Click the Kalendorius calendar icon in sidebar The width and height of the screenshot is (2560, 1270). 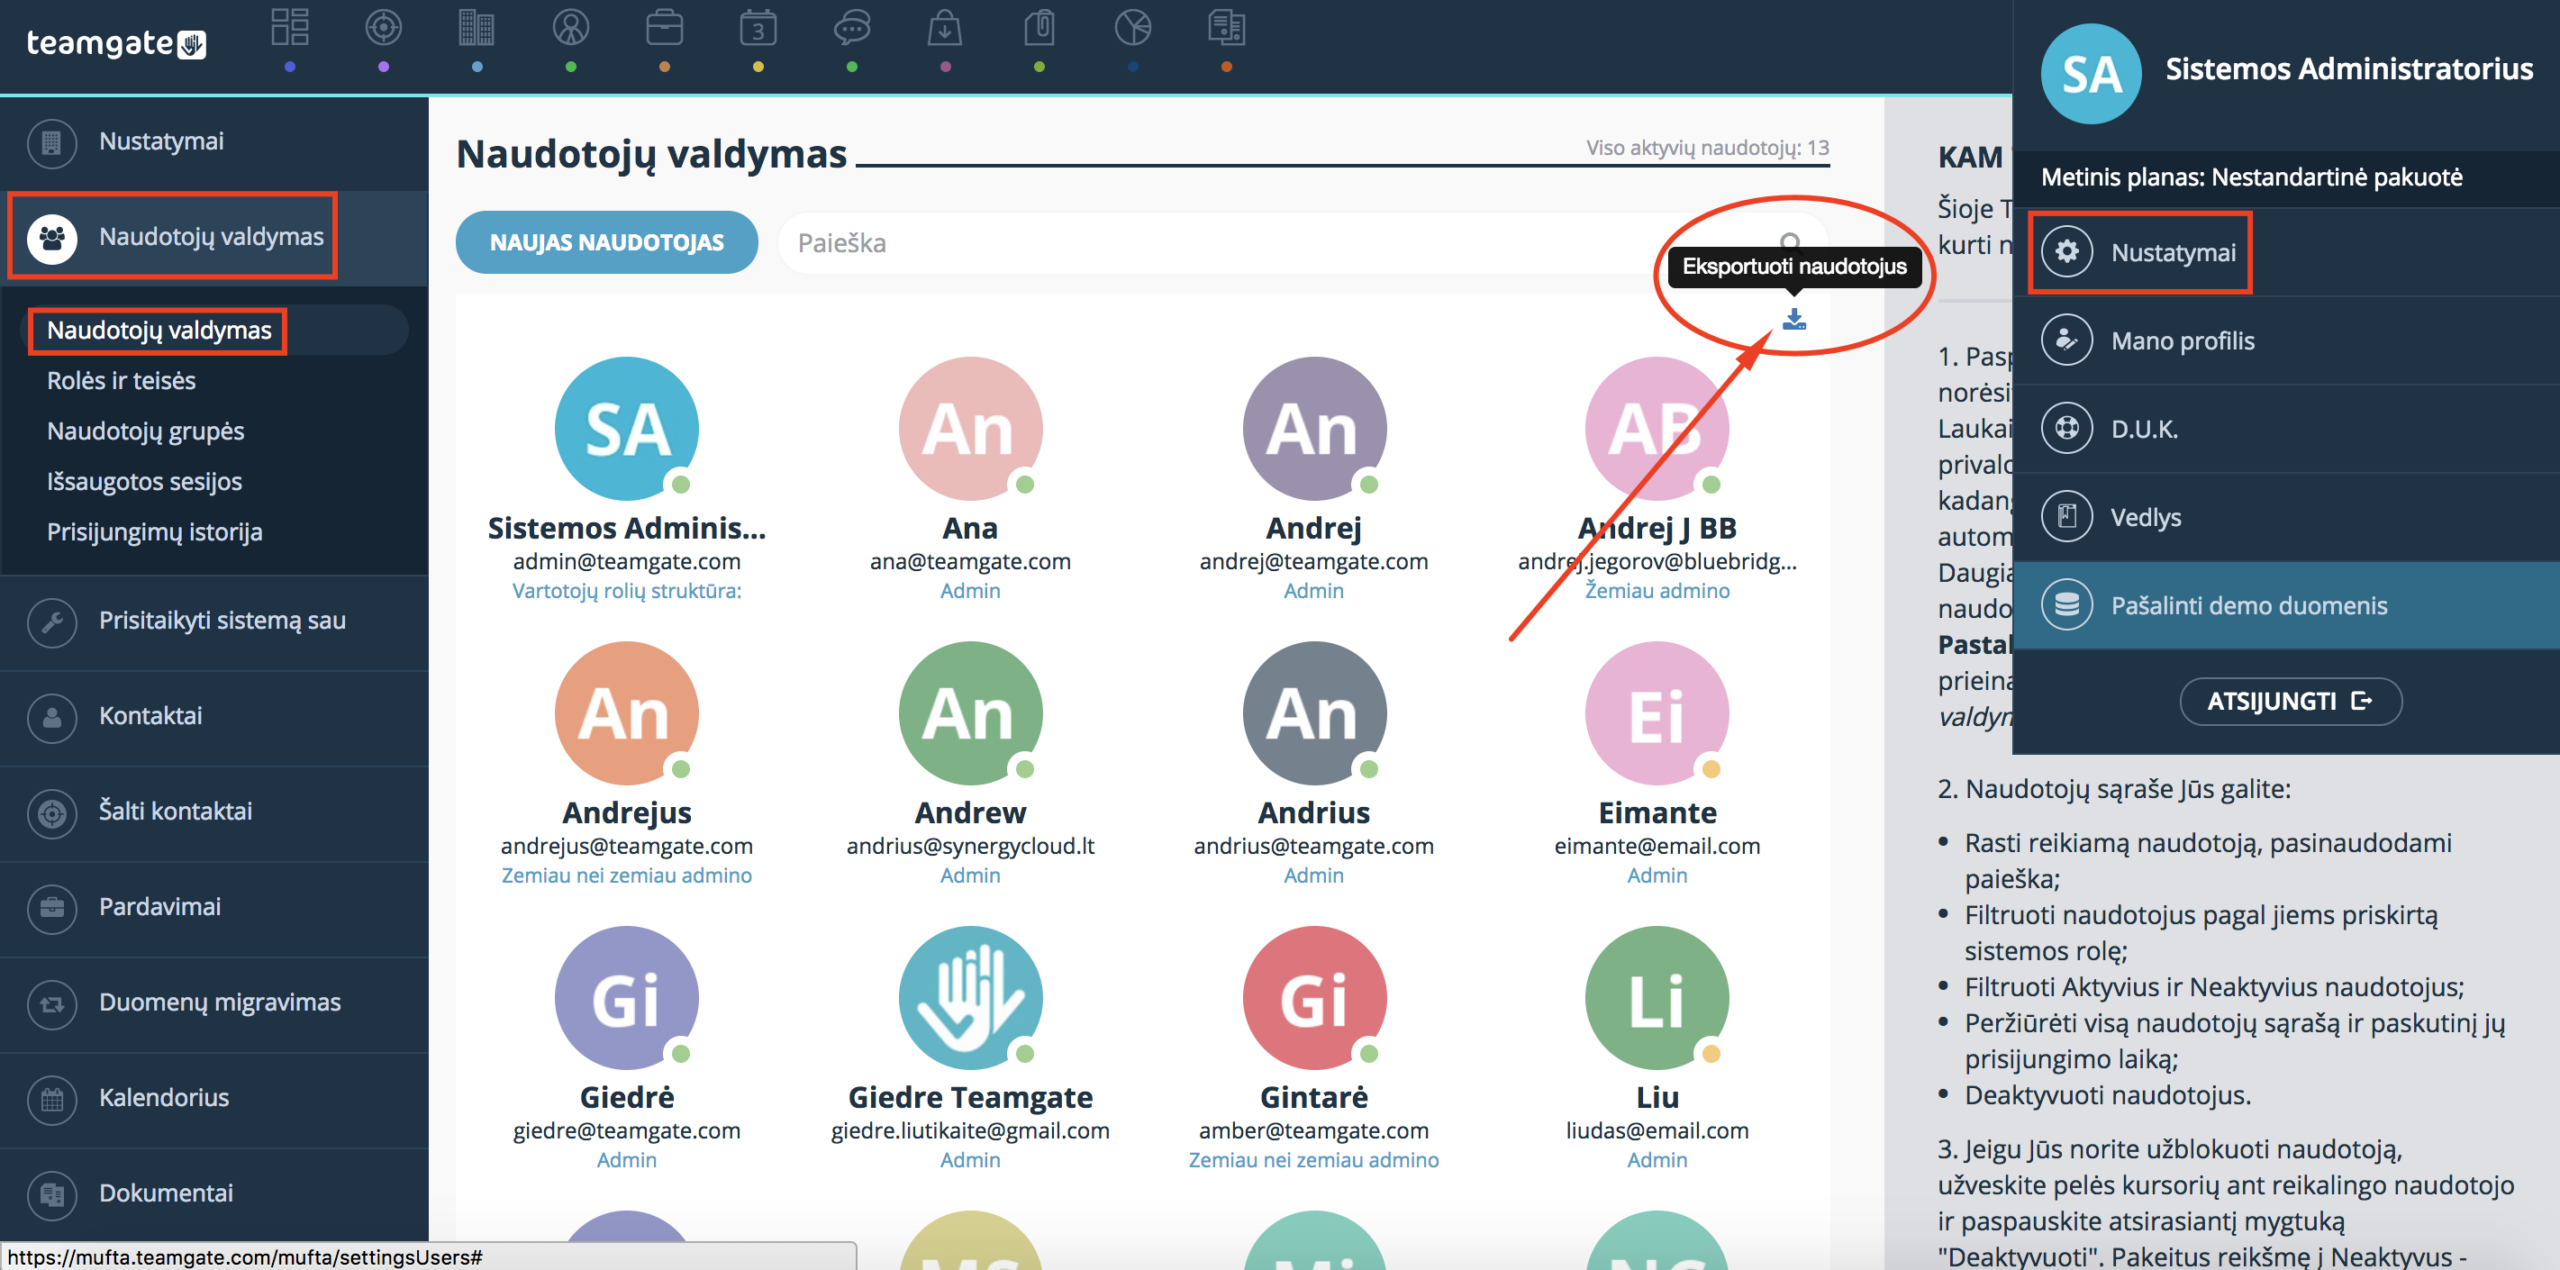click(x=52, y=1099)
